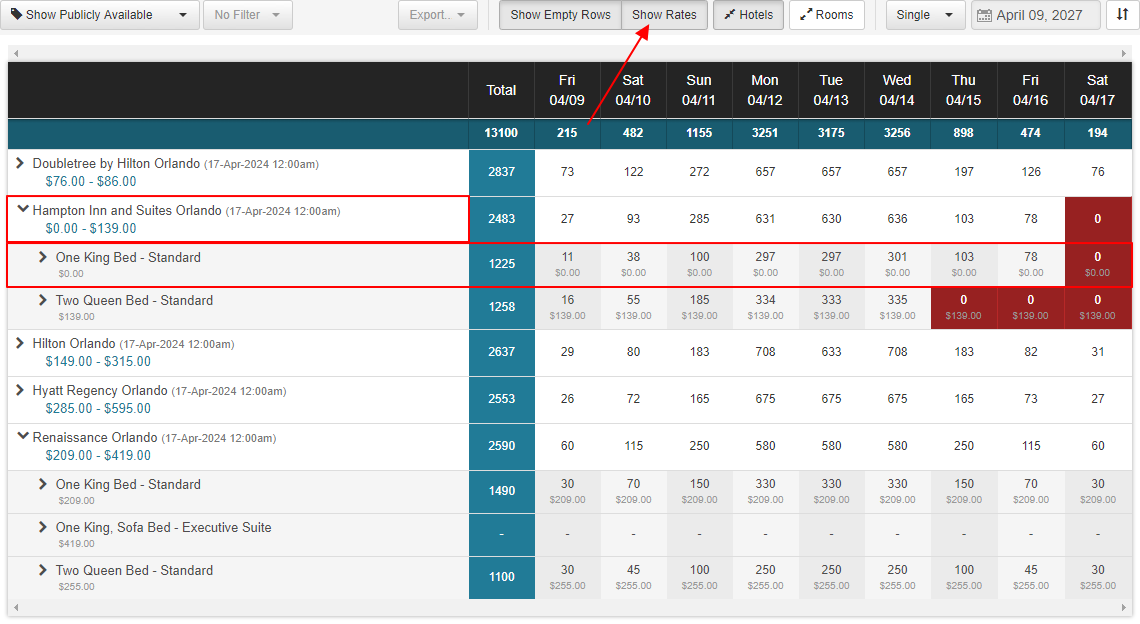Open the Single occupancy dropdown
This screenshot has height=624, width=1140.
pos(925,15)
